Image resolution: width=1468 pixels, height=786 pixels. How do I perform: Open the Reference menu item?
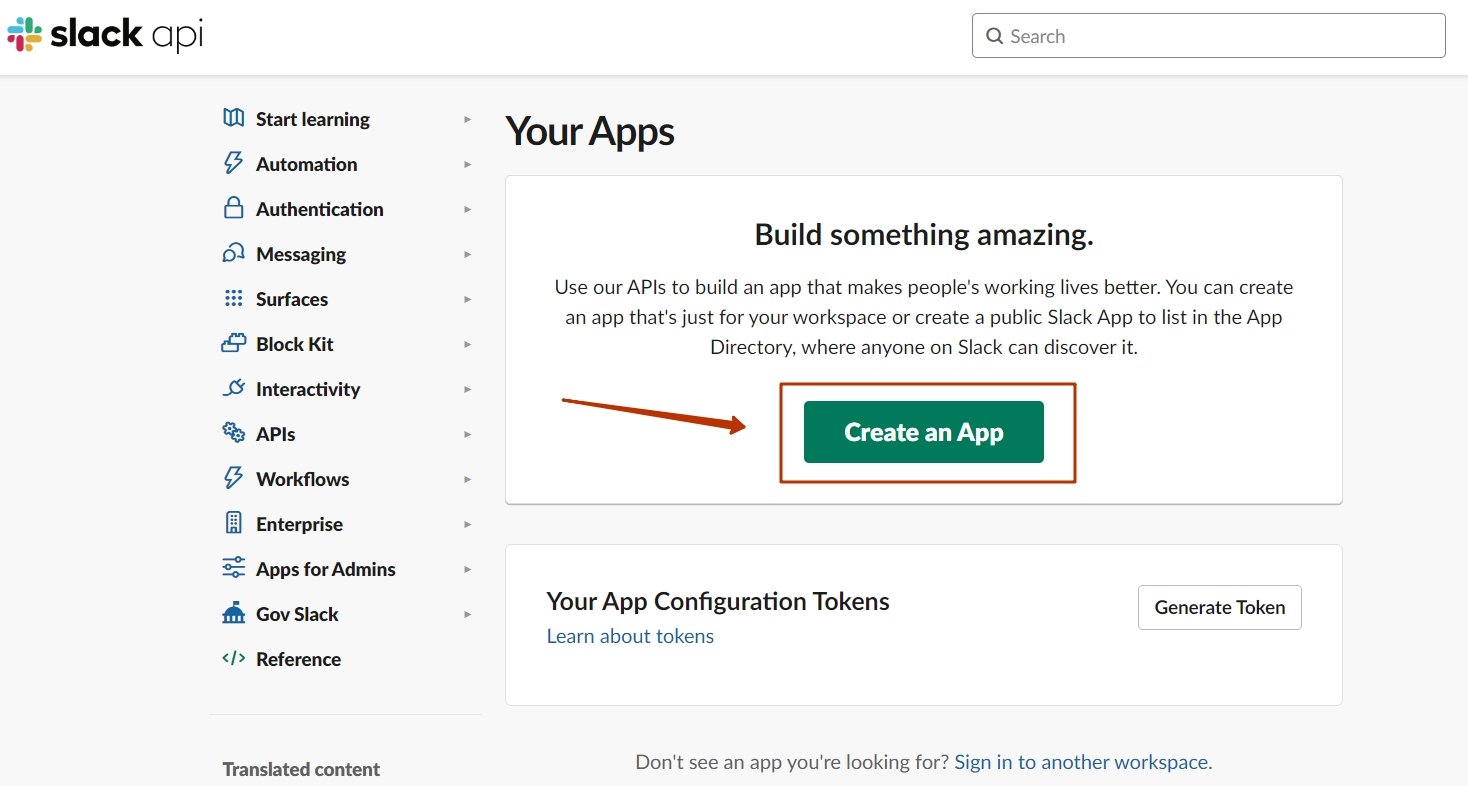click(x=298, y=659)
